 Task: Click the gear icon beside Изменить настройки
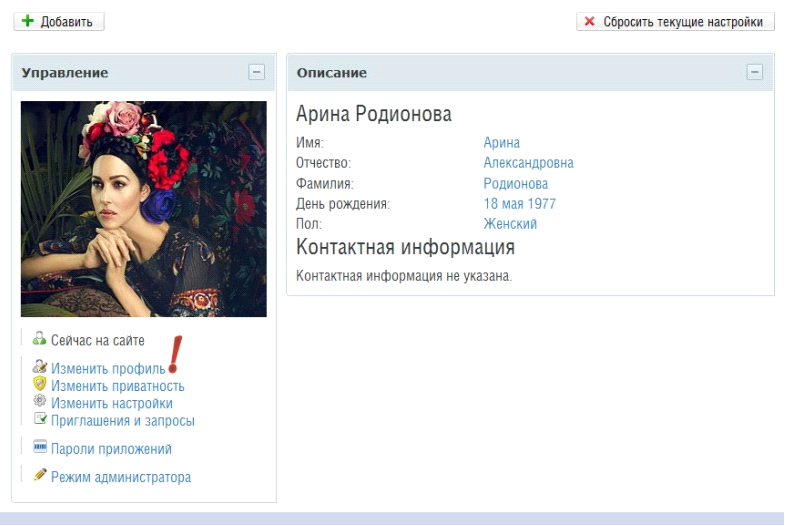[40, 402]
